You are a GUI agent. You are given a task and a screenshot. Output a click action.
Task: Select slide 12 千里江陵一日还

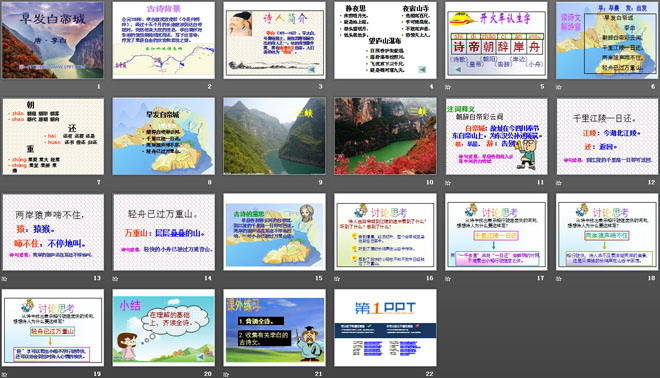click(607, 136)
